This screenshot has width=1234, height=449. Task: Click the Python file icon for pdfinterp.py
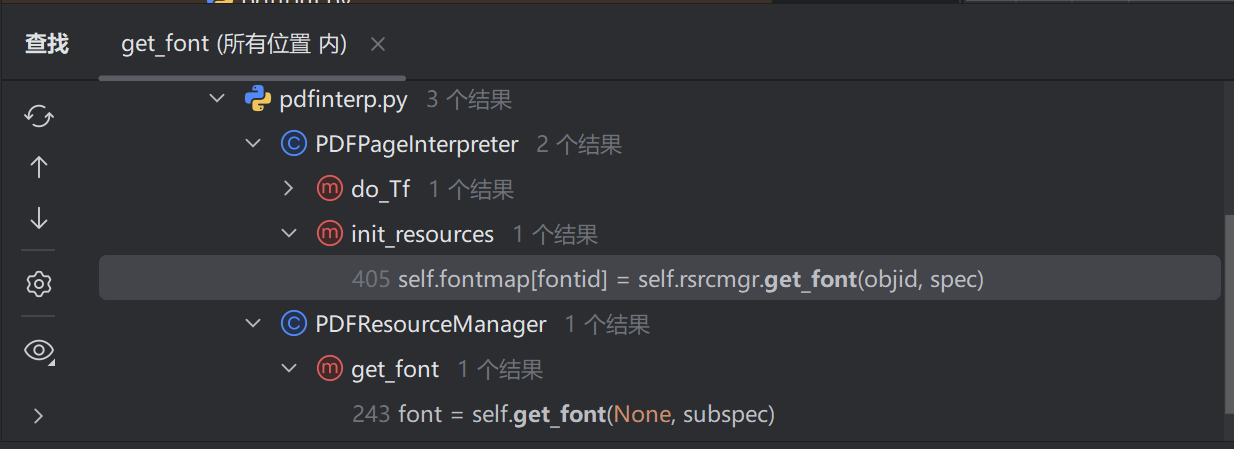[258, 99]
